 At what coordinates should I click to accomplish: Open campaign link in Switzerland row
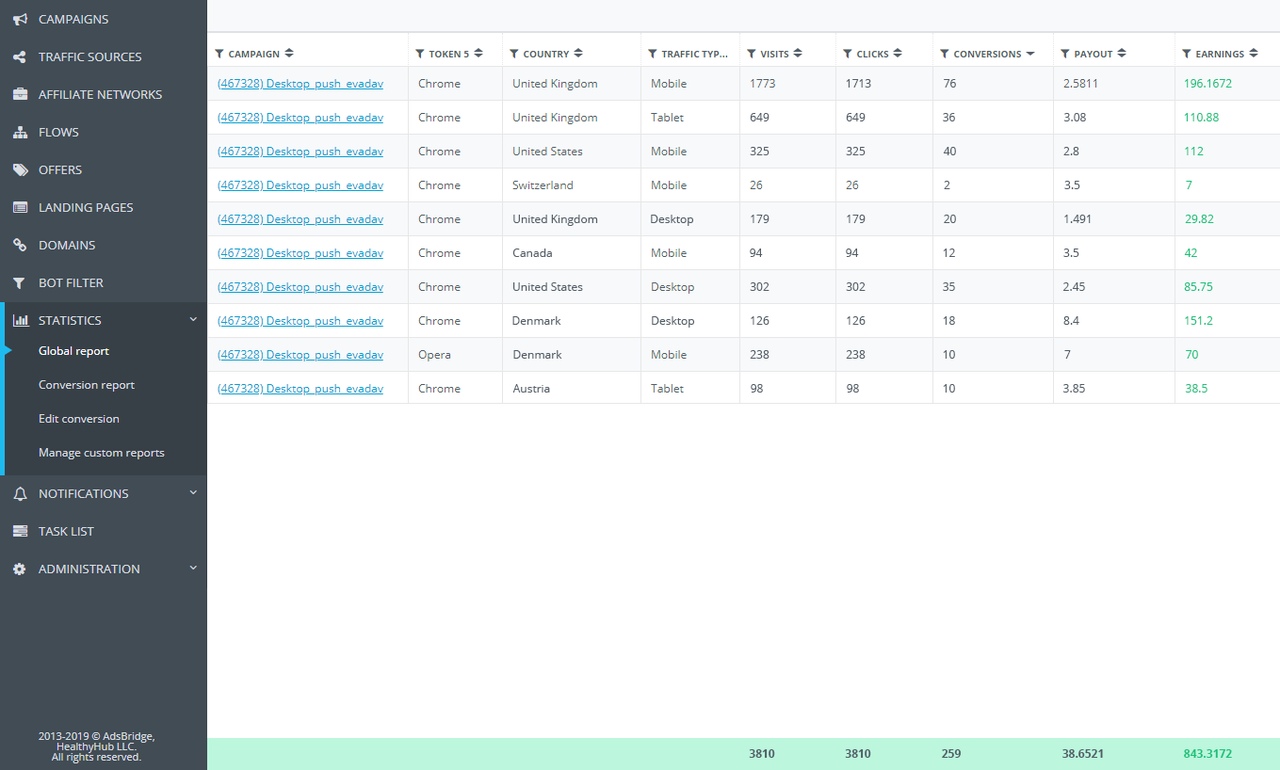coord(300,185)
